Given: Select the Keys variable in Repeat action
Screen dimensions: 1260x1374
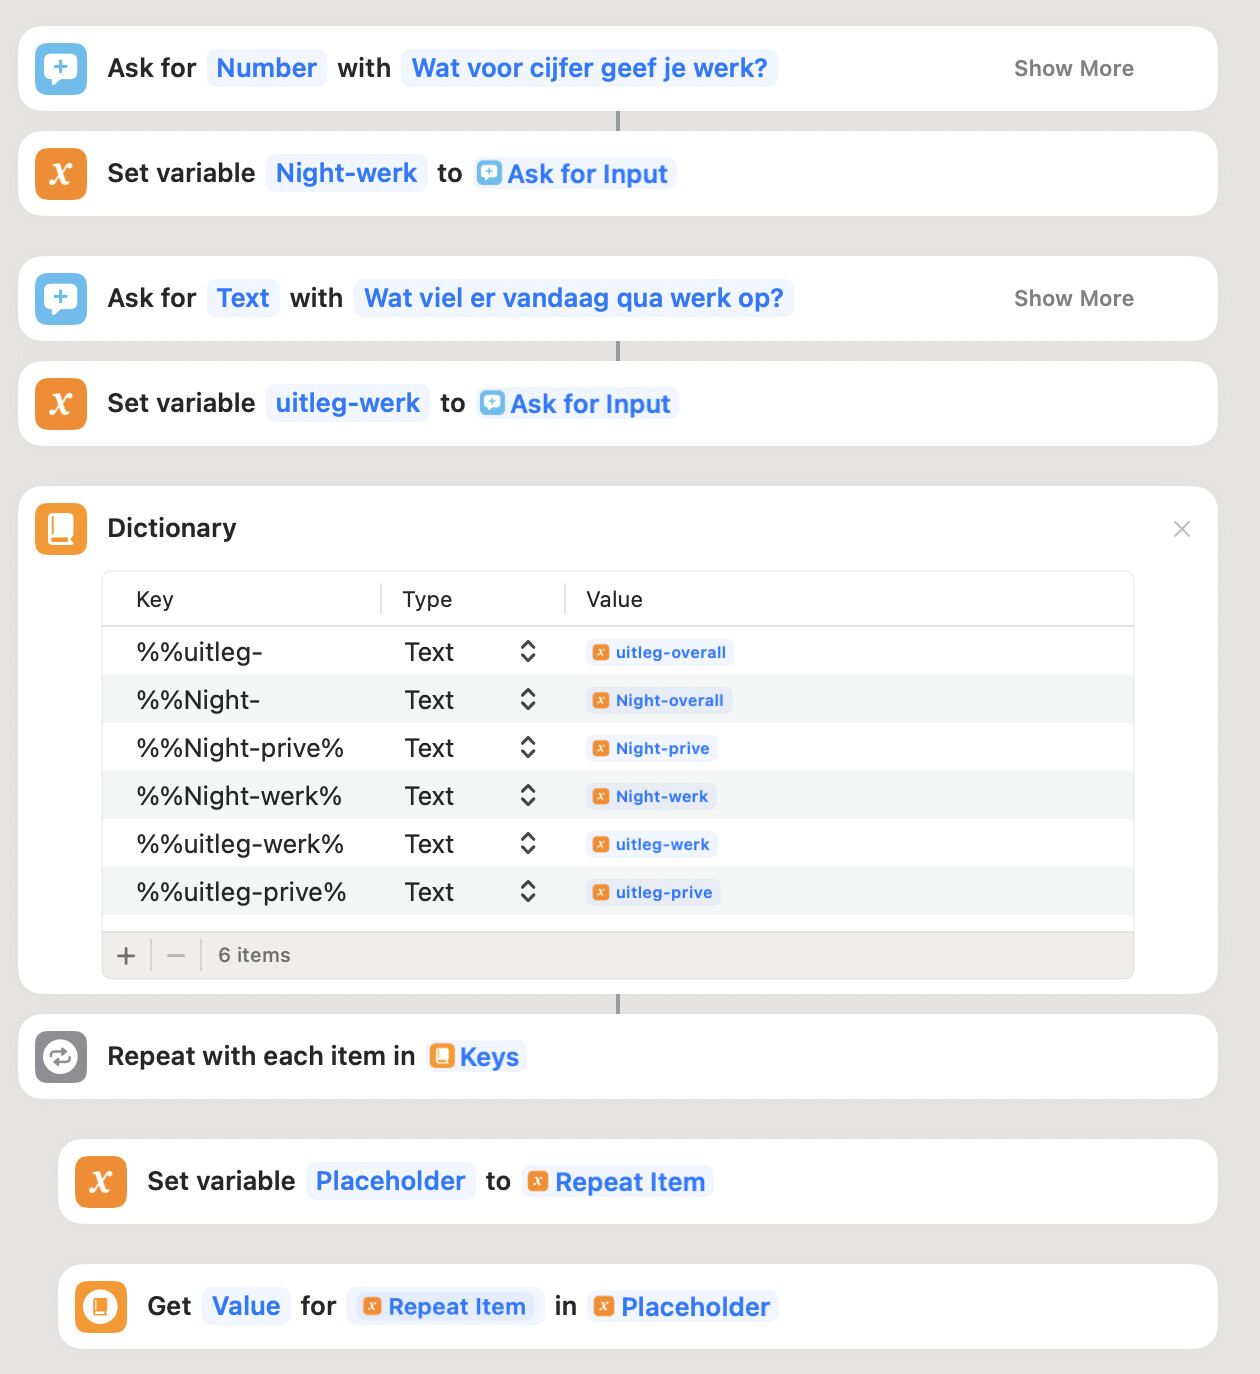Looking at the screenshot, I should pos(477,1057).
